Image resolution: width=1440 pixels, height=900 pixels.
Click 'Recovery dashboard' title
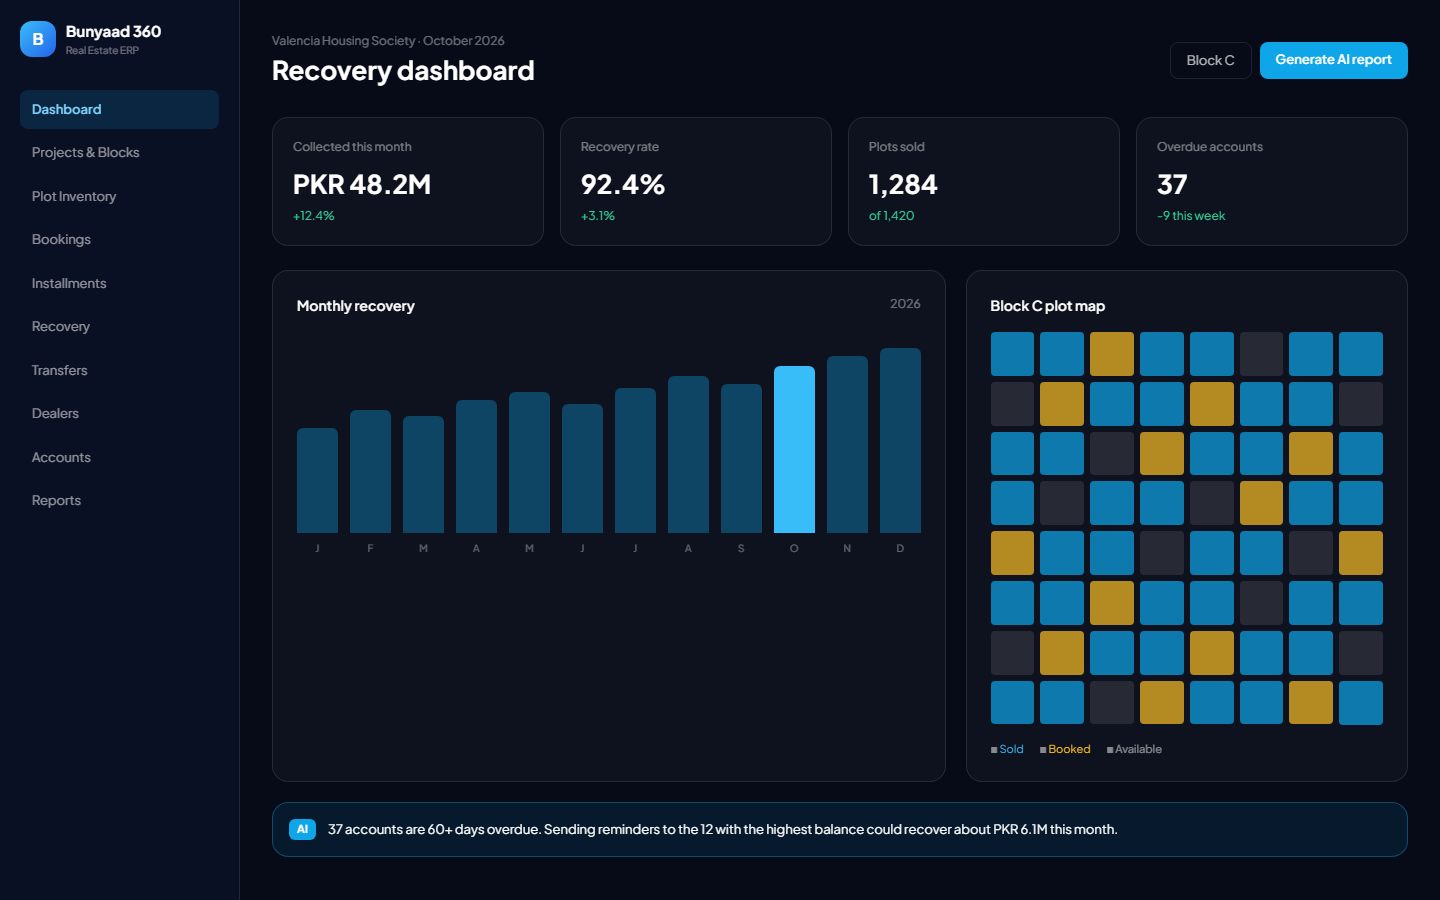[403, 71]
